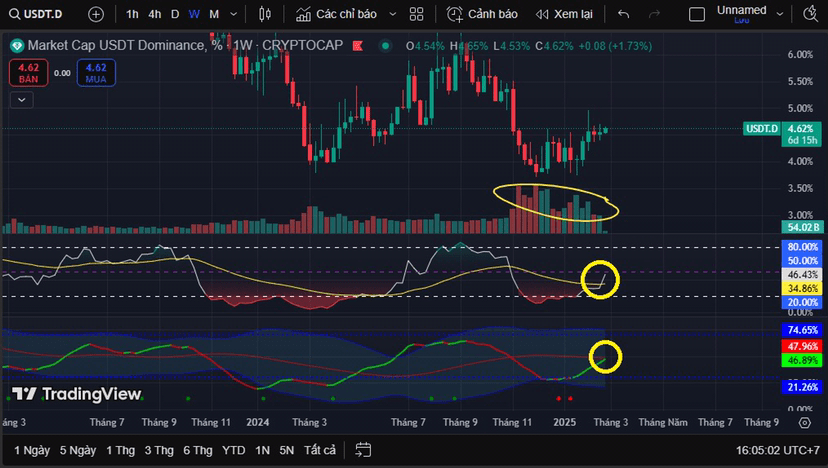Set the range to 1N

point(262,450)
